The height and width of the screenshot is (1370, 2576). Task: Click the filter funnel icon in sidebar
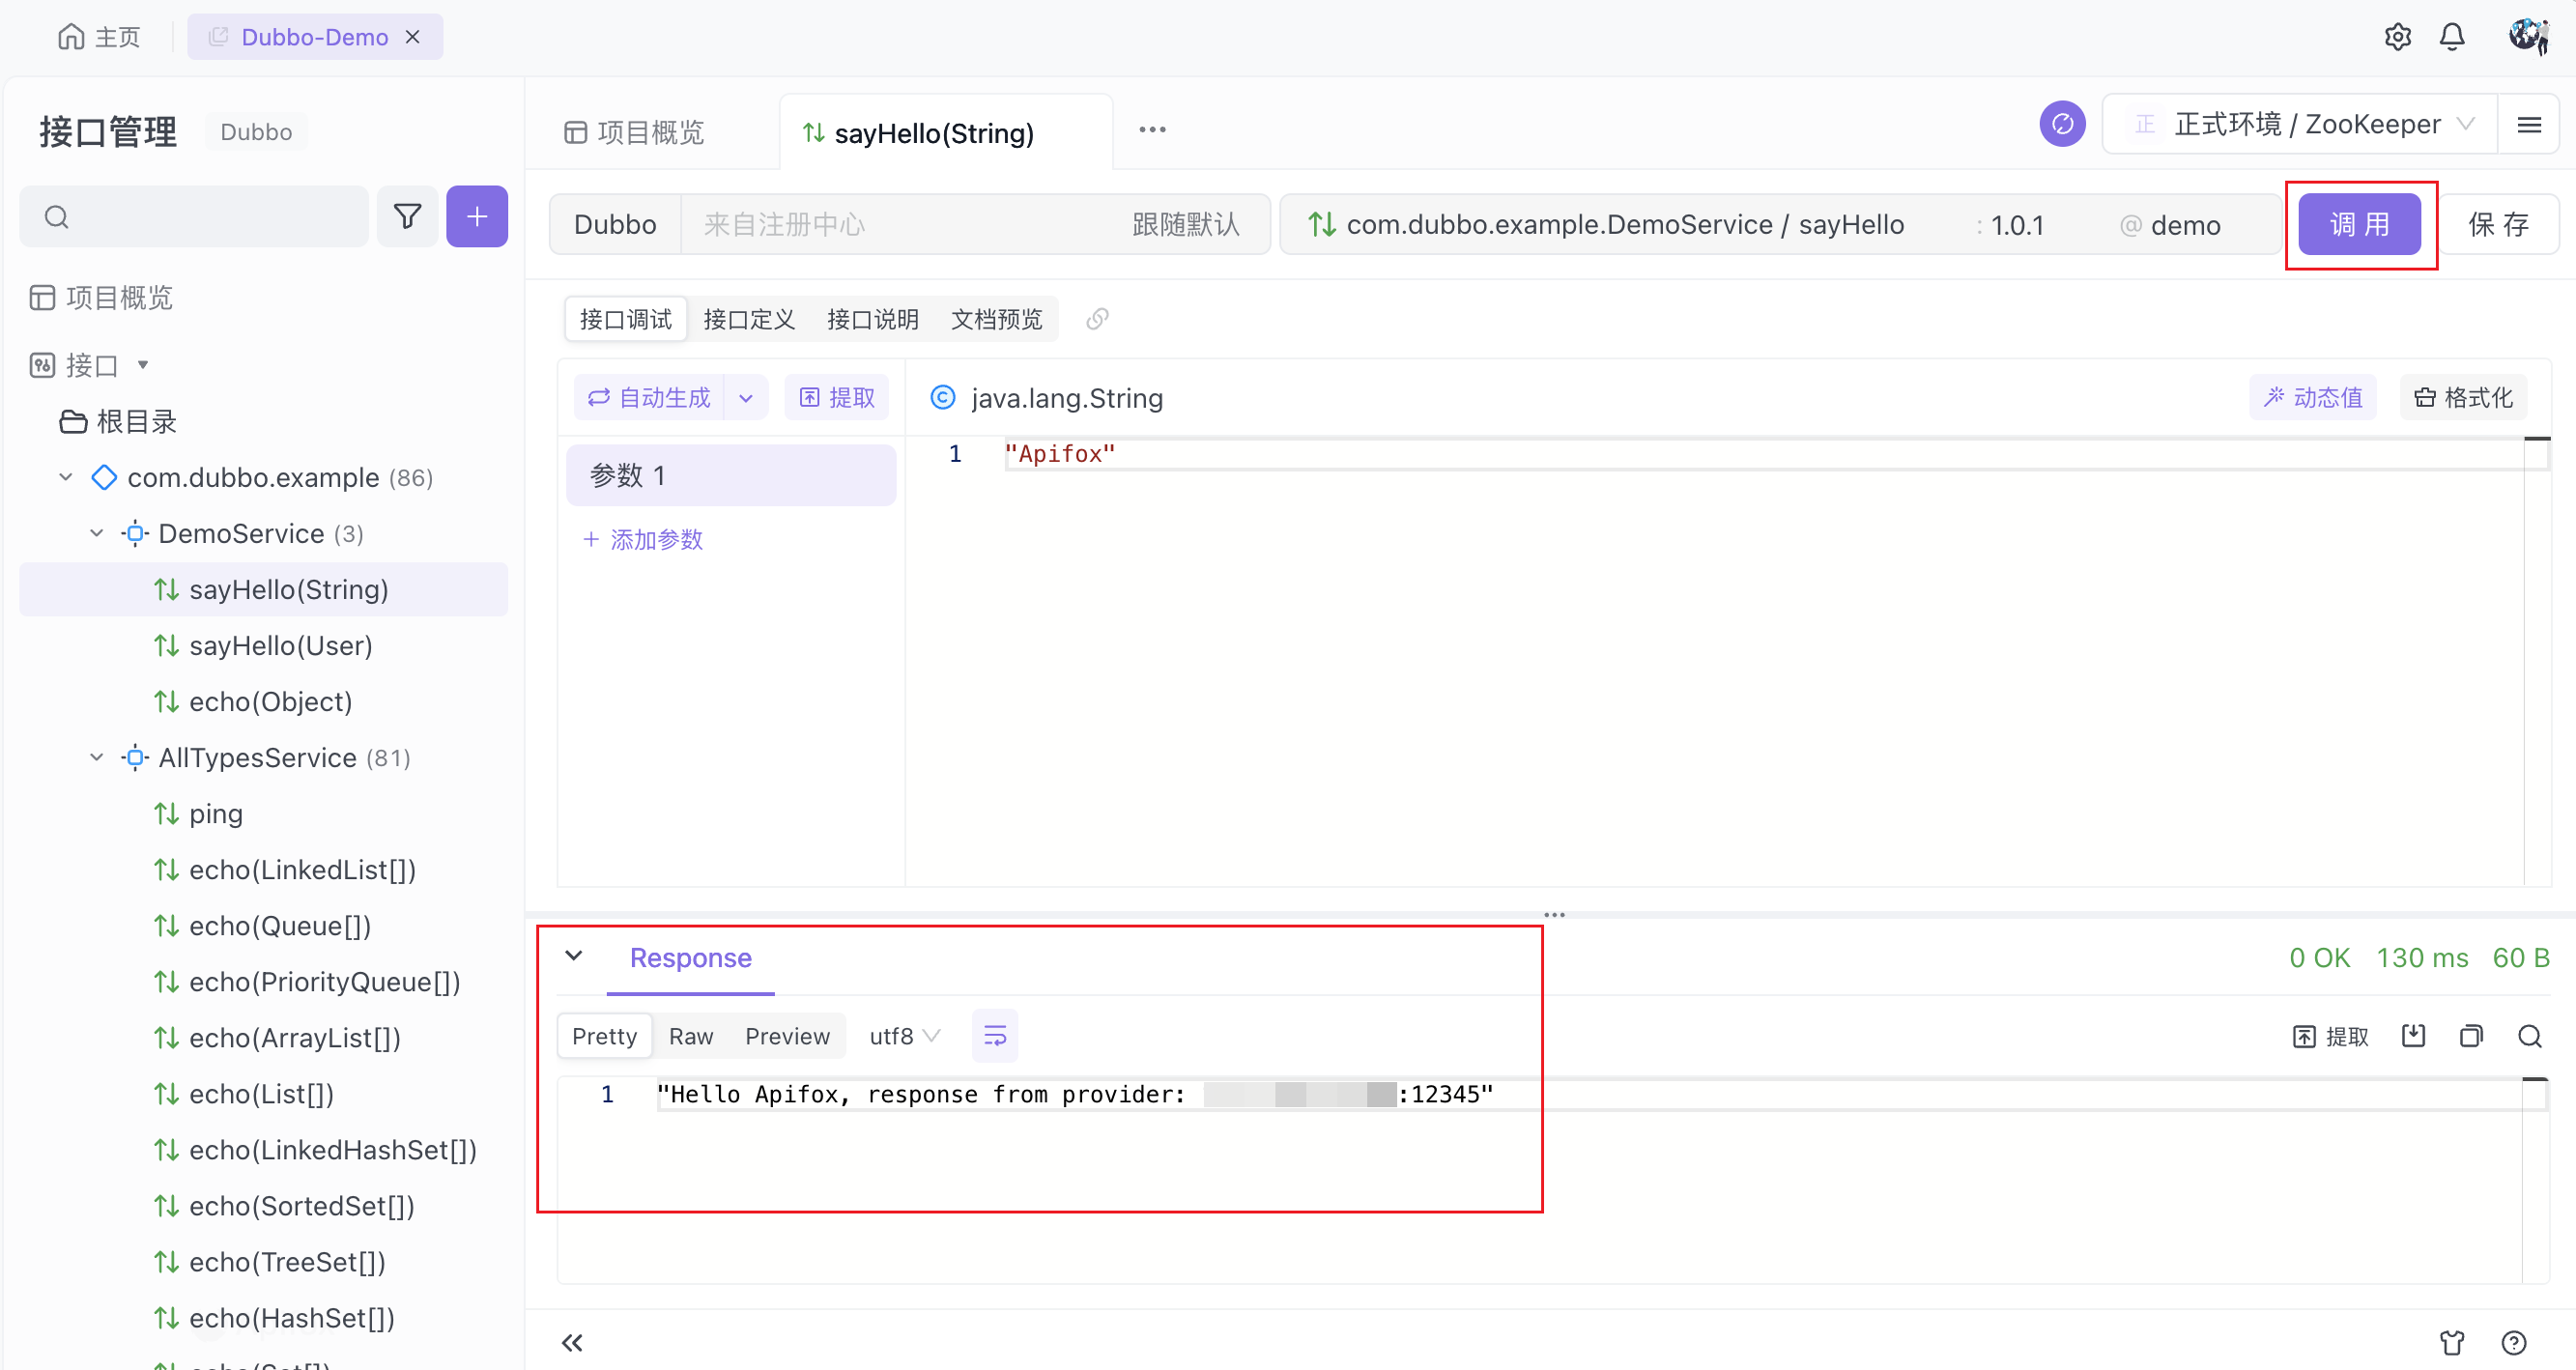pos(407,216)
